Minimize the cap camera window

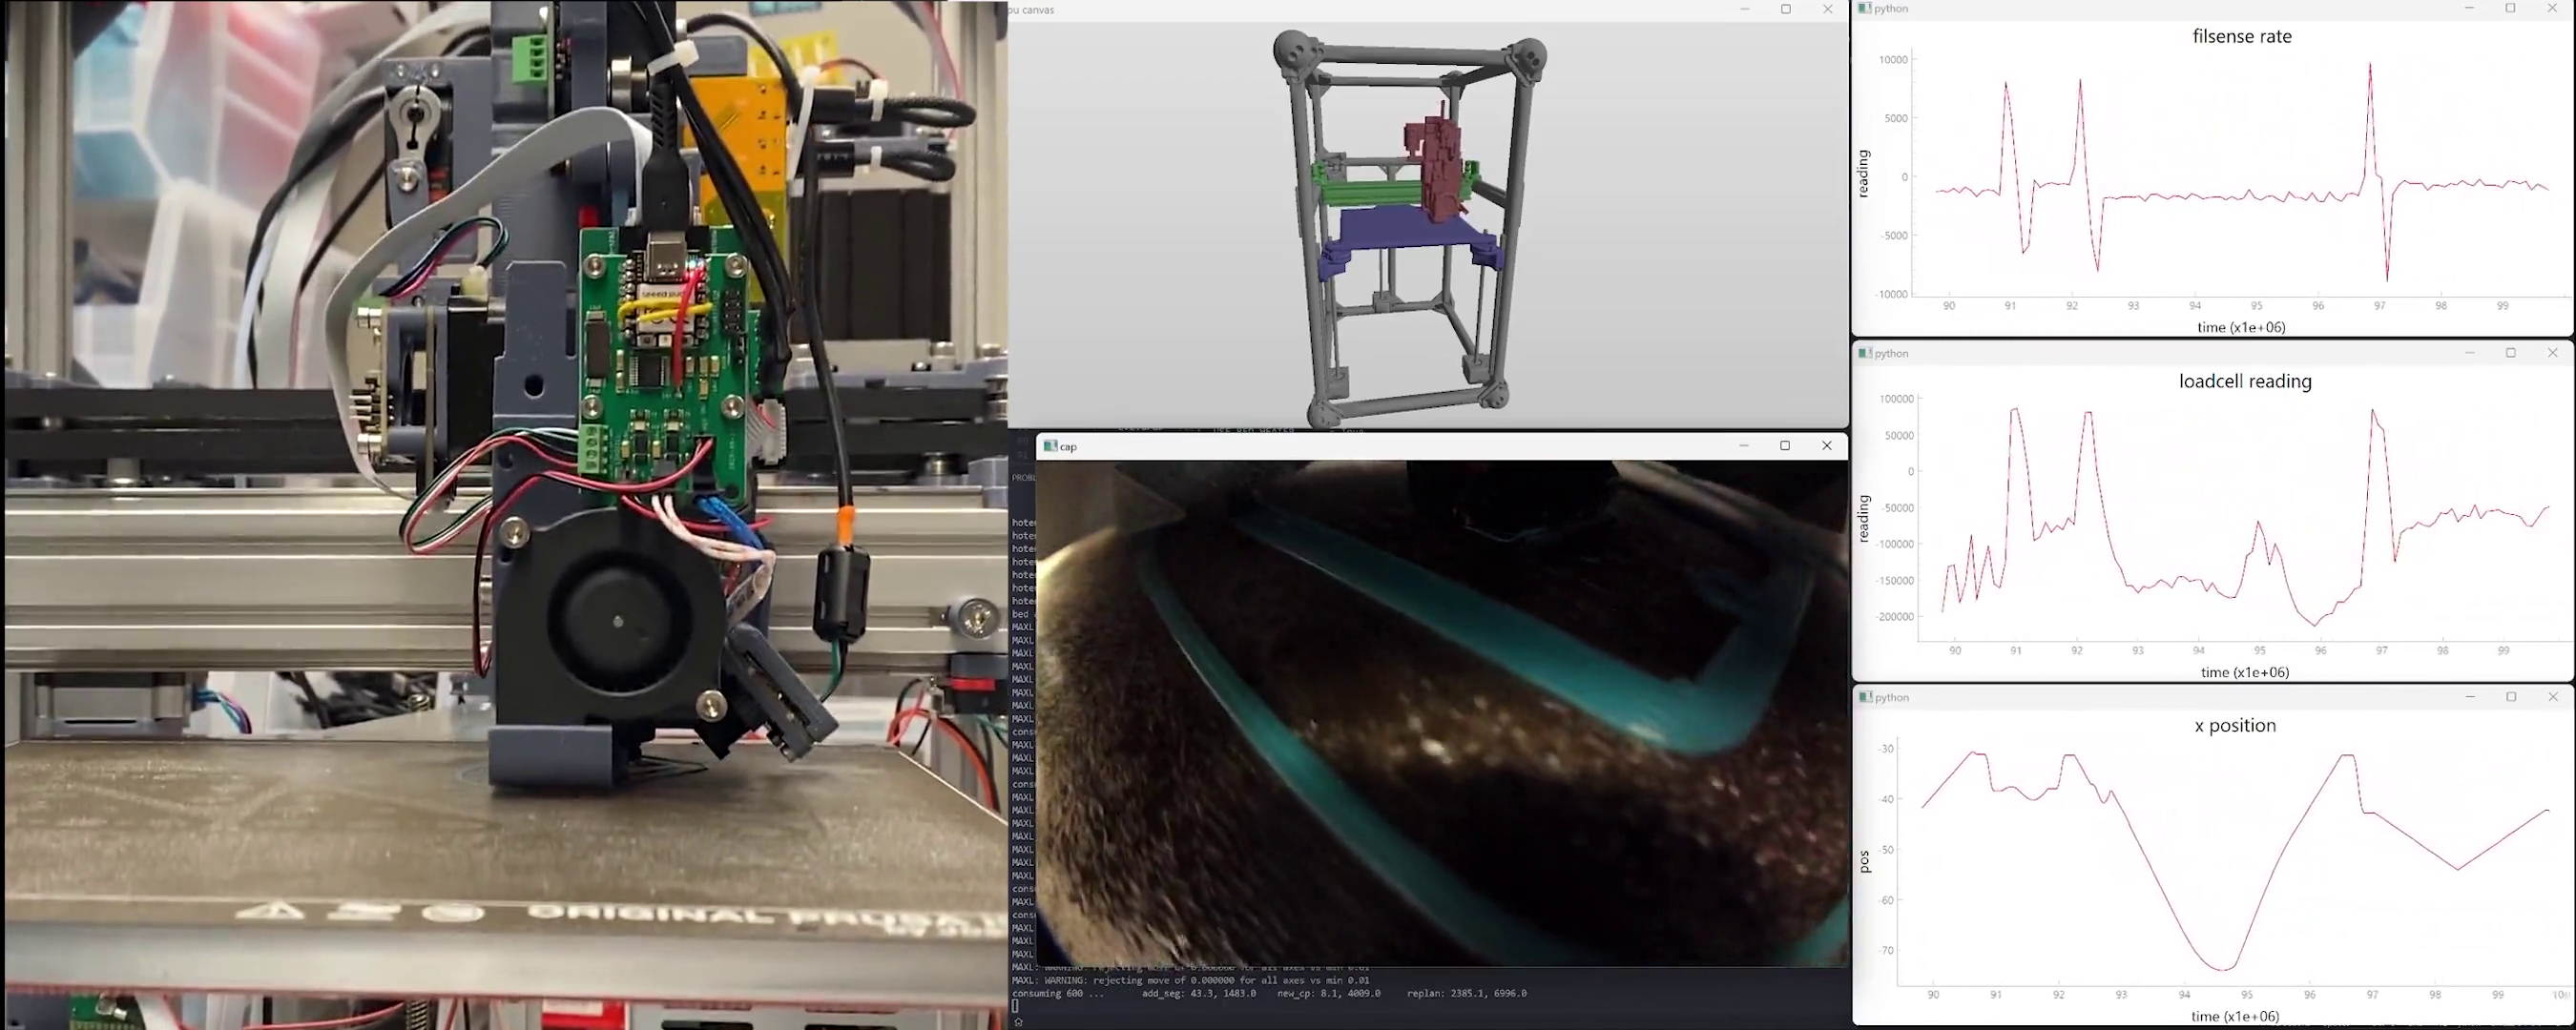click(x=1744, y=446)
